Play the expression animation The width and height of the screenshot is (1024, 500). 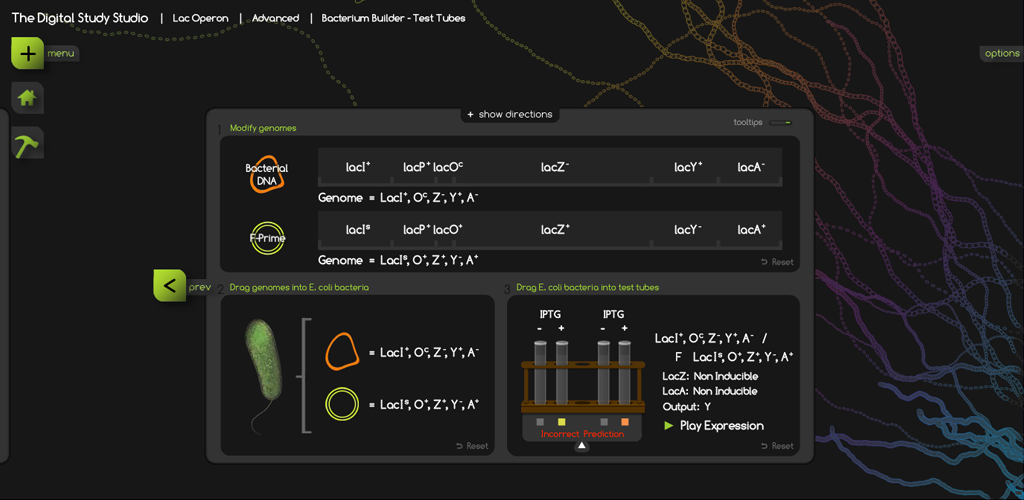[713, 426]
